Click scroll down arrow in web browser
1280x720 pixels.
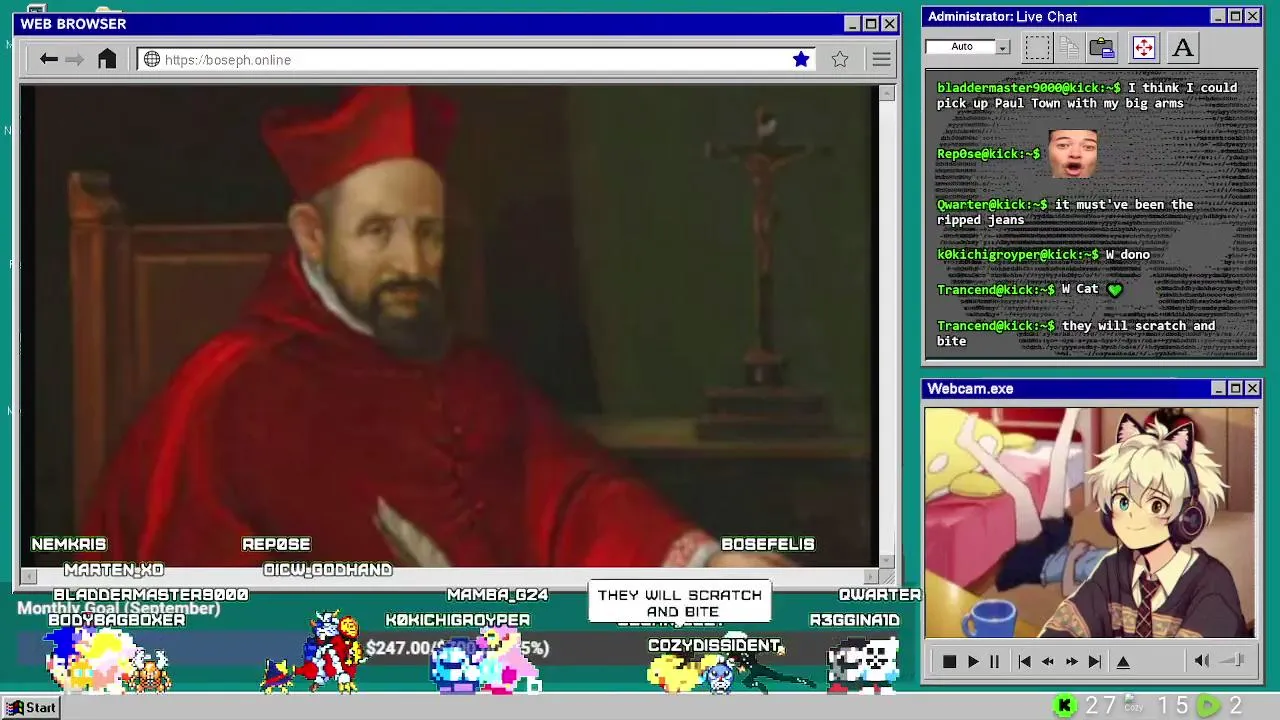[x=886, y=561]
